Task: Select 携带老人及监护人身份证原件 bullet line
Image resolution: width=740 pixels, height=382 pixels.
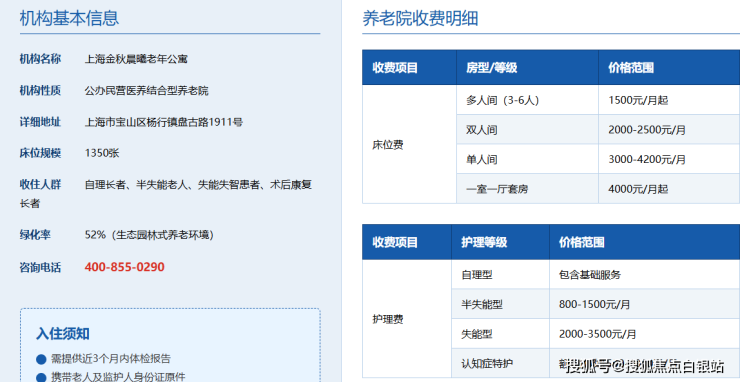Action: point(118,377)
